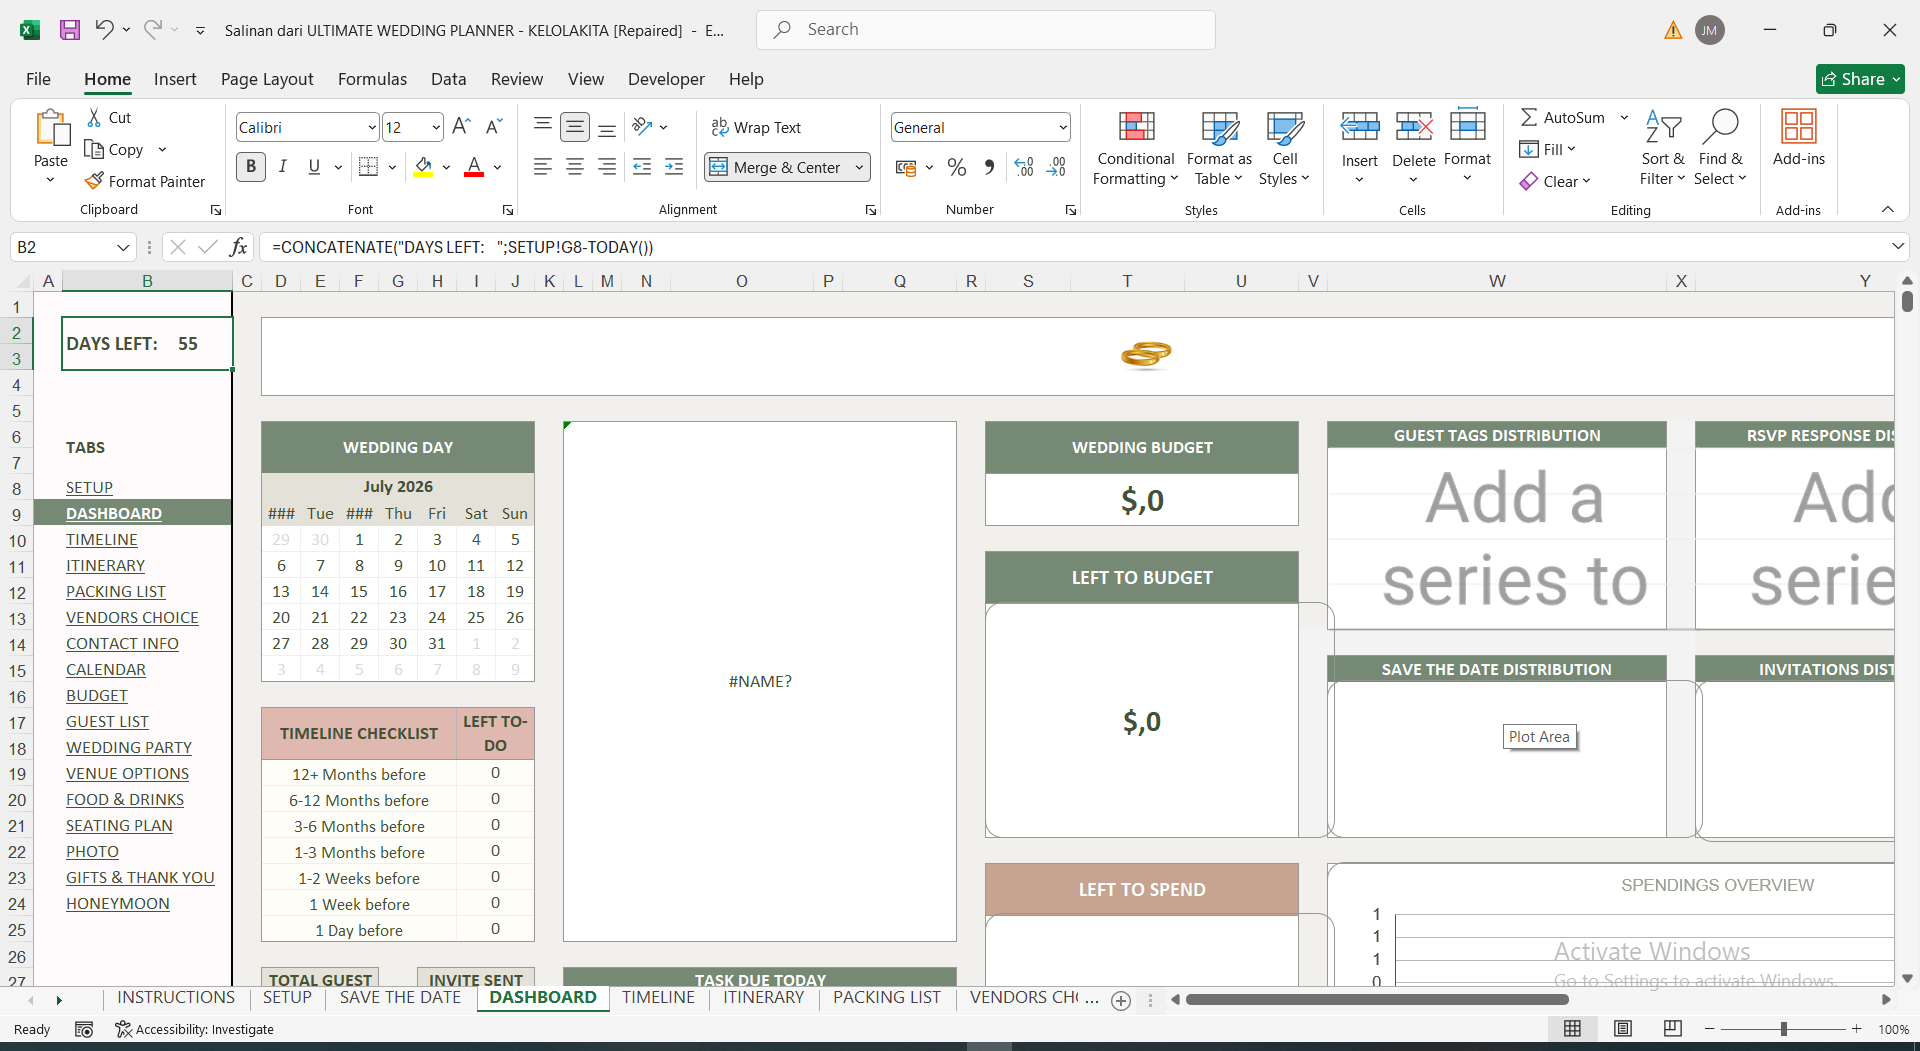Activate the Format Painter brush
The height and width of the screenshot is (1051, 1920).
click(x=145, y=181)
